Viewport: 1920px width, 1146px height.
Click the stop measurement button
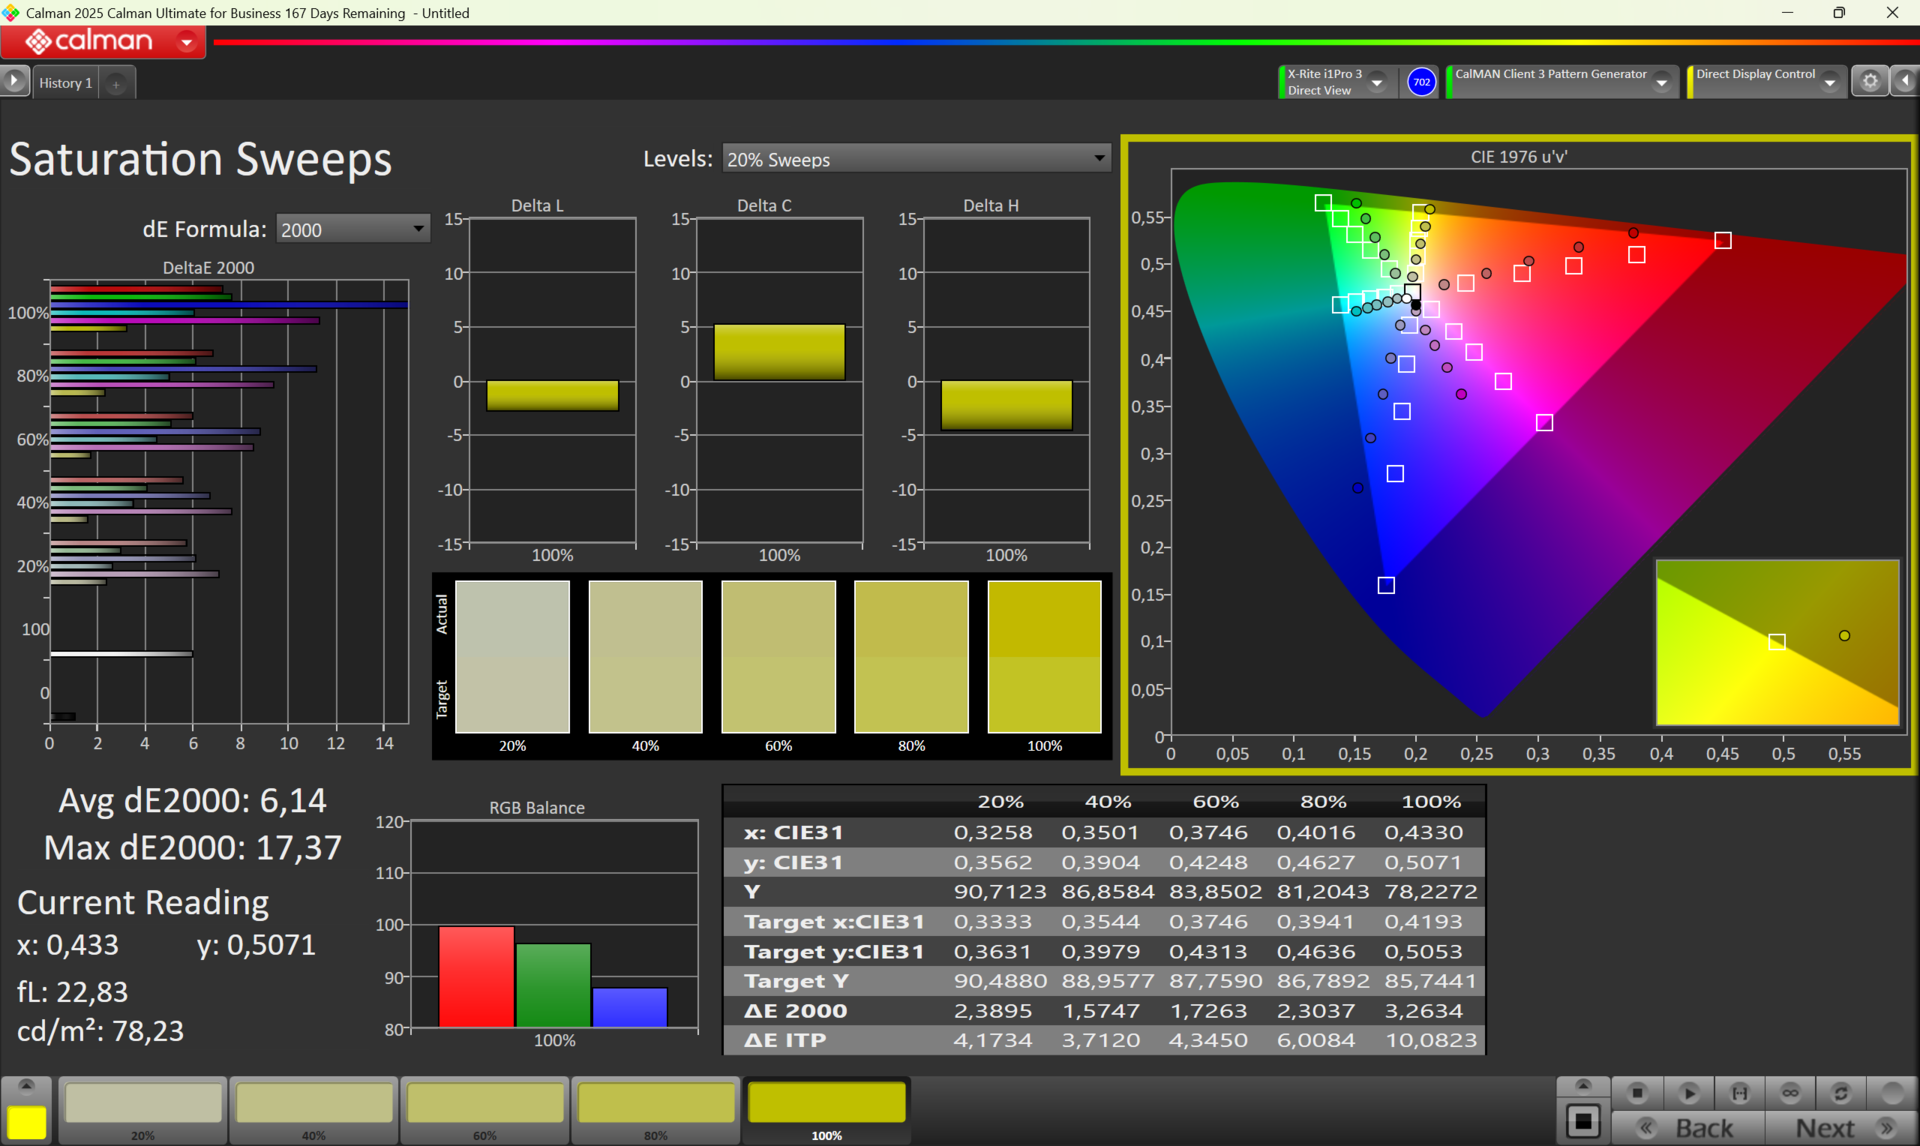pos(1637,1092)
